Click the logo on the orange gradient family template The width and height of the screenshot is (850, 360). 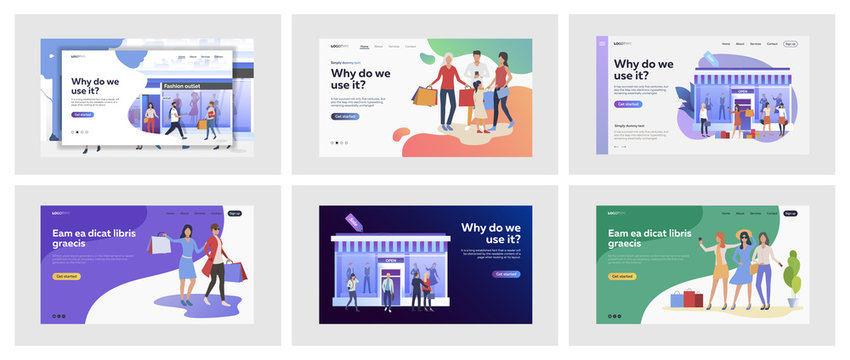[339, 47]
